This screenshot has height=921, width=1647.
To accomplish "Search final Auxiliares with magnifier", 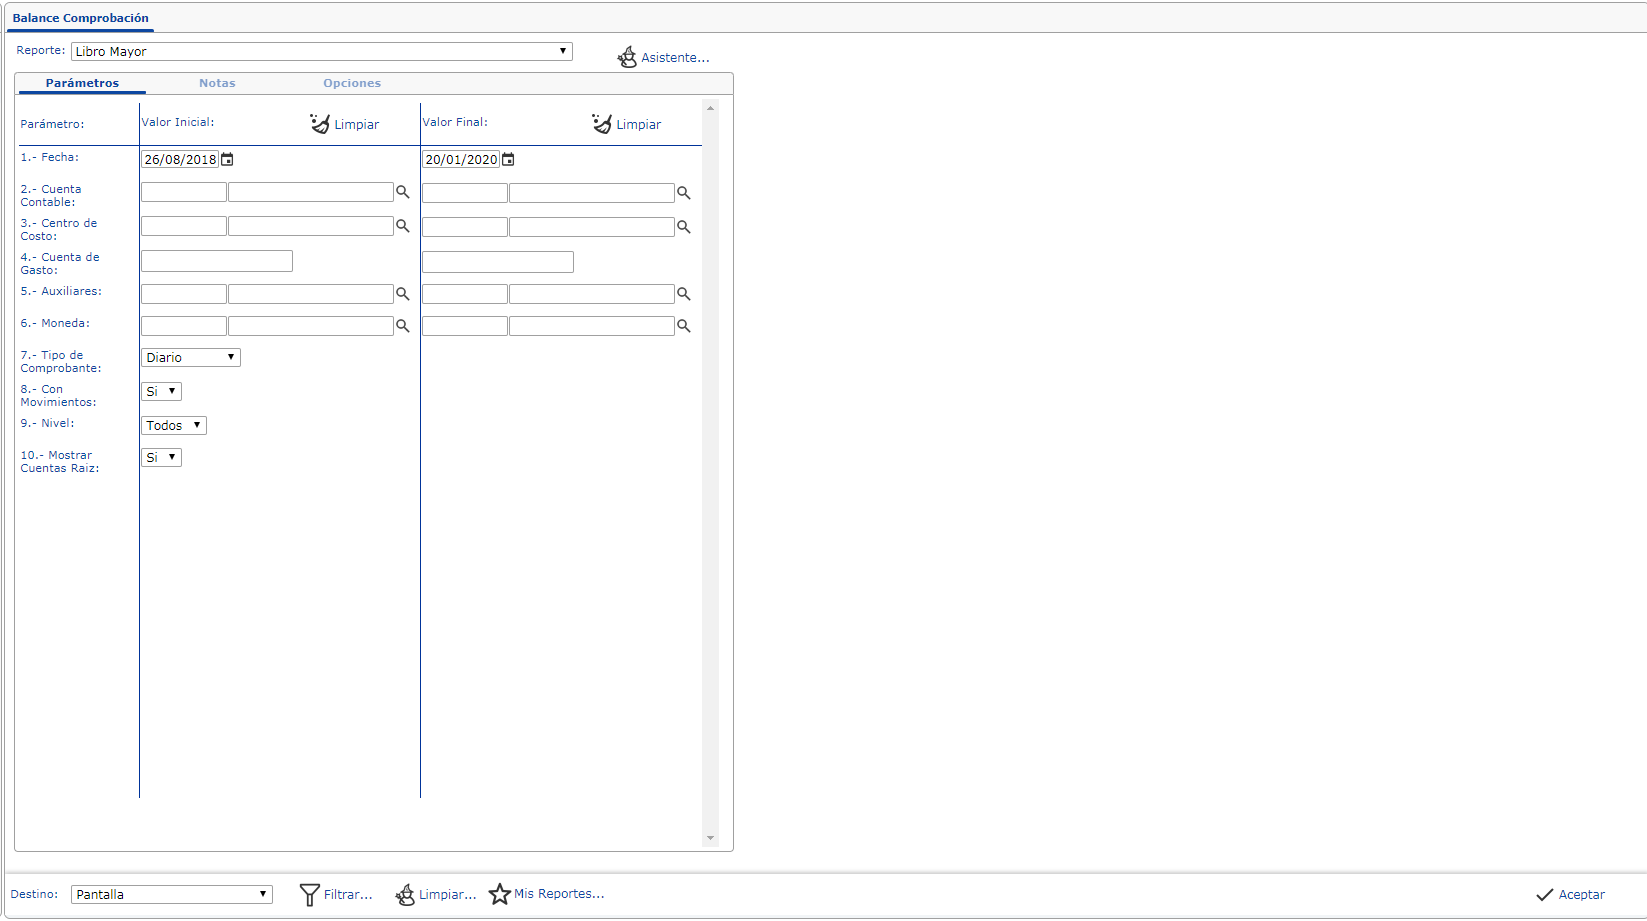I will [x=684, y=294].
